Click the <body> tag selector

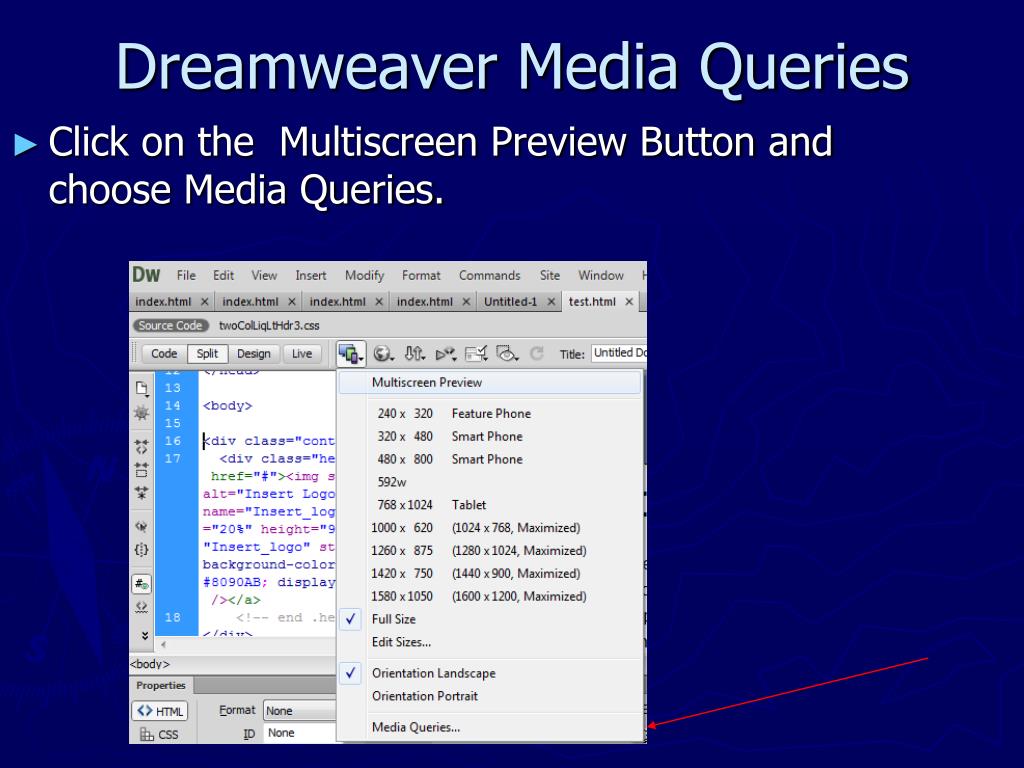pyautogui.click(x=150, y=664)
